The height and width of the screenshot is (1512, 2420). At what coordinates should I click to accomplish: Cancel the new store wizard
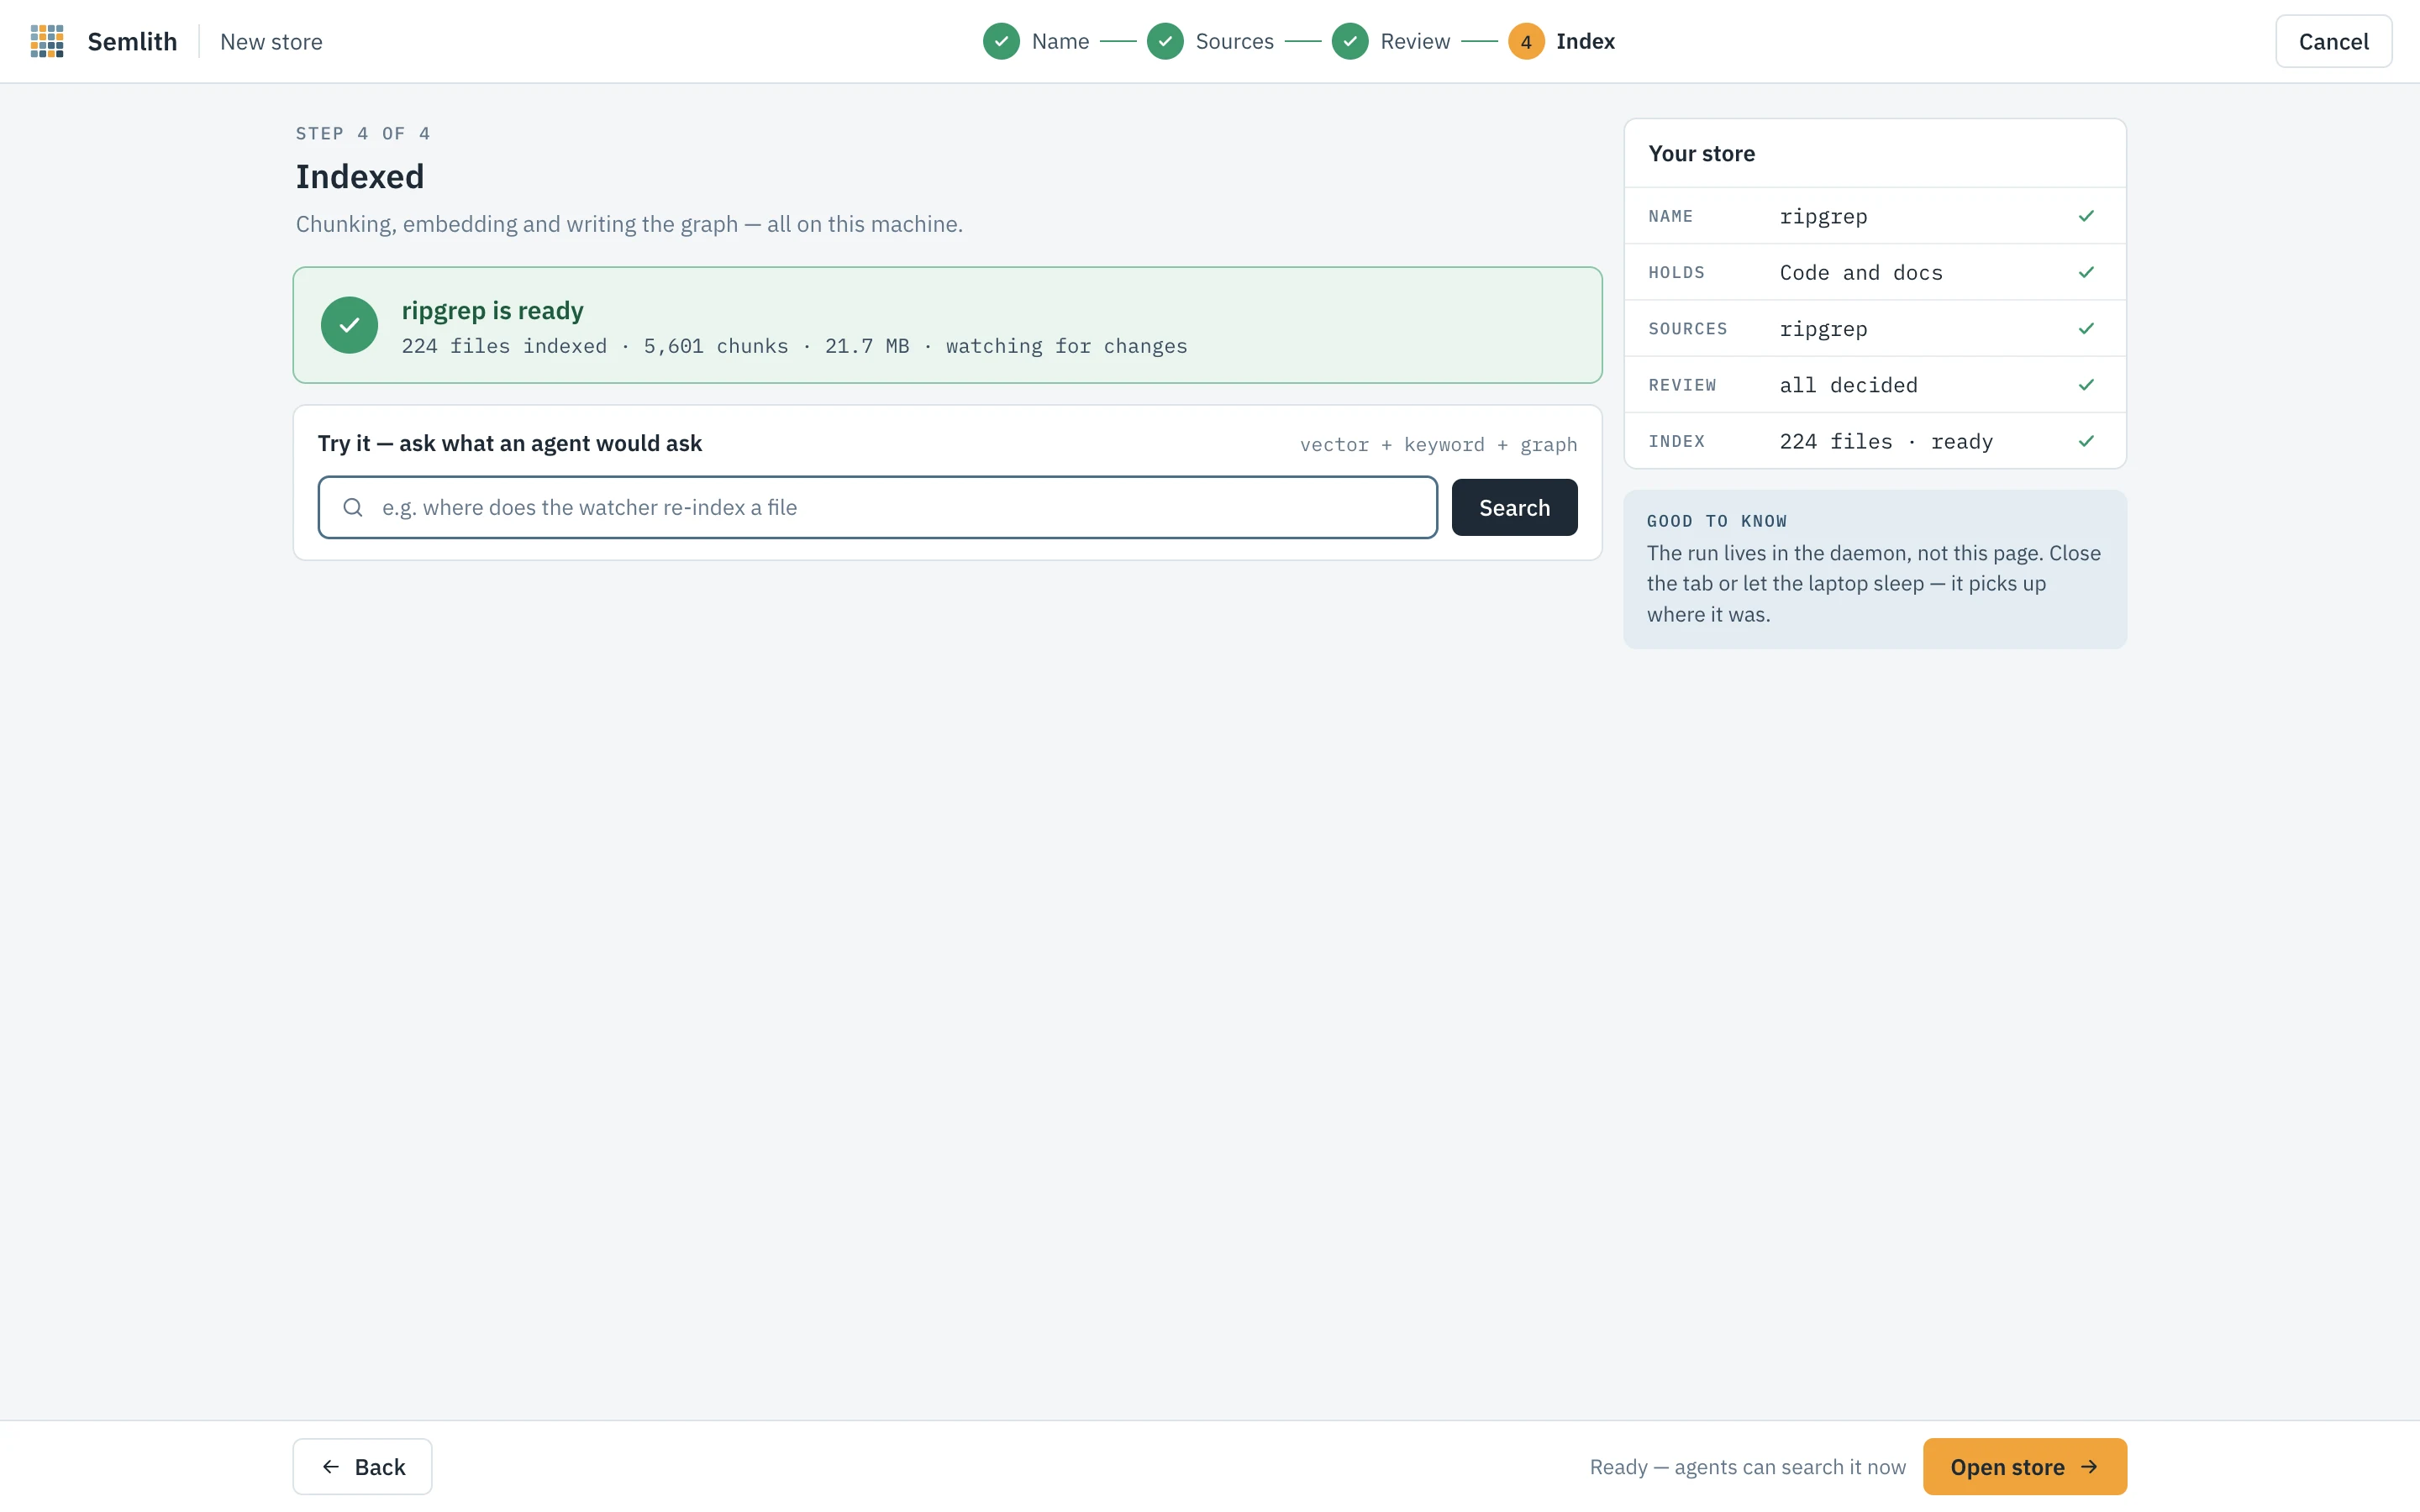pos(2333,41)
